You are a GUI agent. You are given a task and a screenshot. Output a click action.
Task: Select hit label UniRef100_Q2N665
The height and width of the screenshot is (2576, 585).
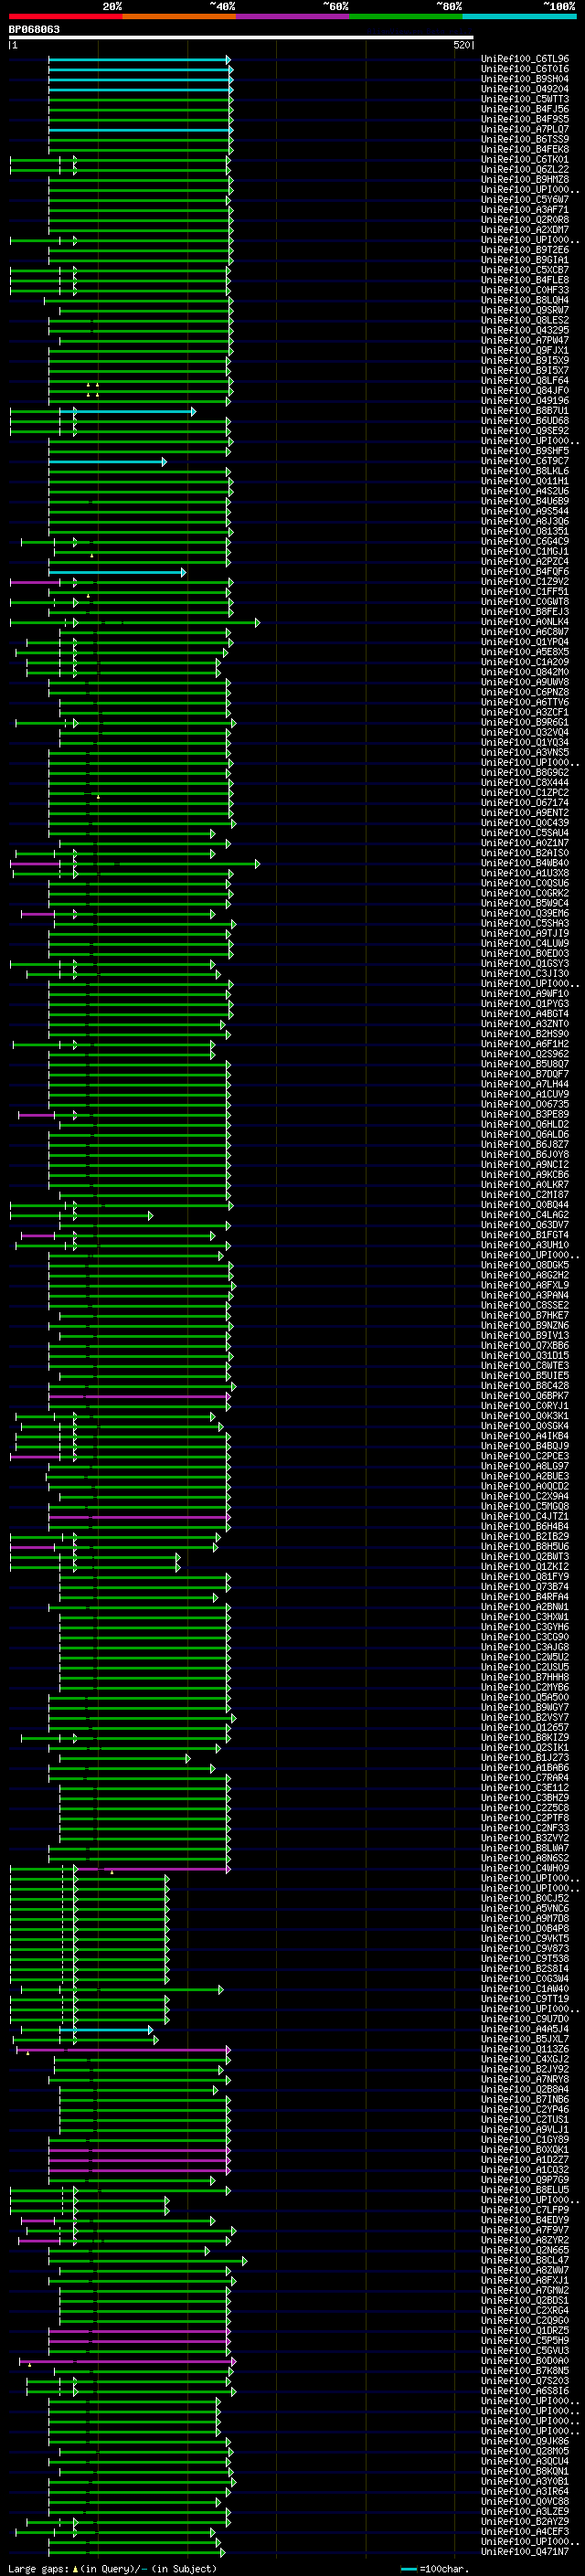click(x=525, y=2250)
